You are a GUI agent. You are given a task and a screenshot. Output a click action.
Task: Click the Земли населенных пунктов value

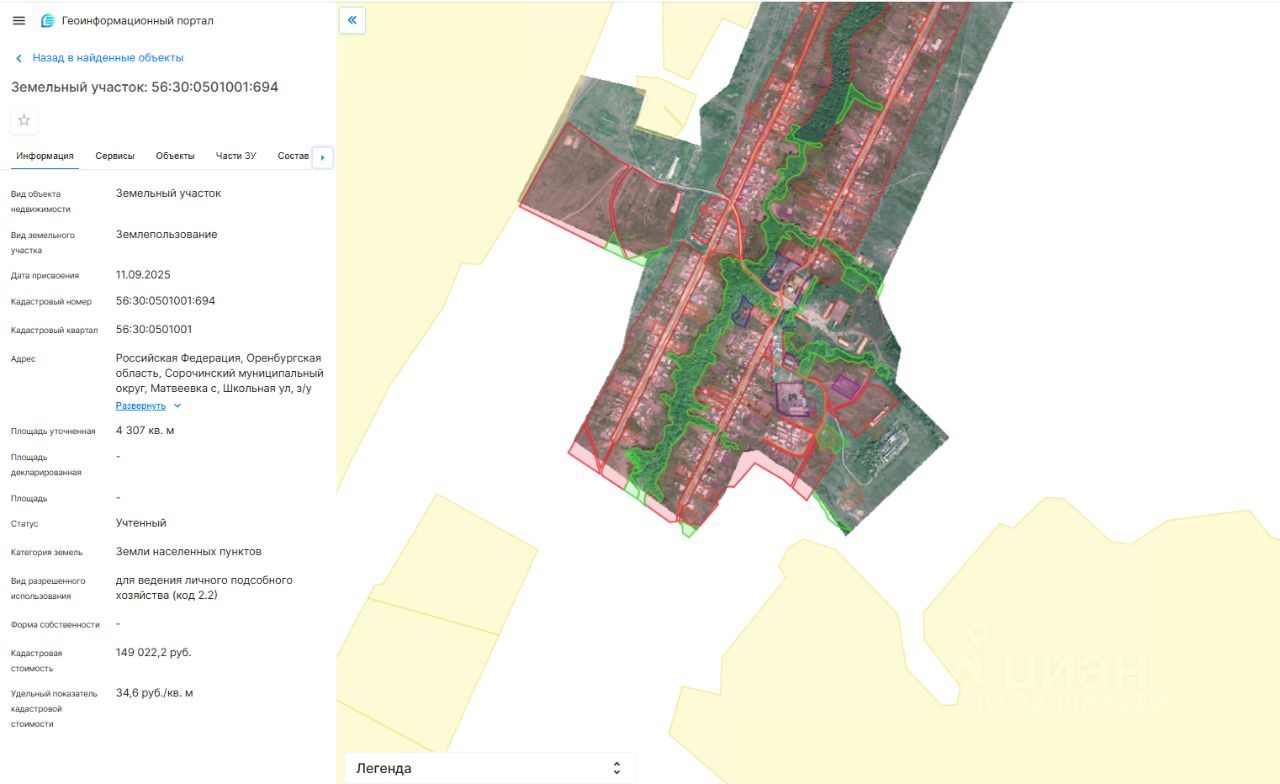(189, 552)
